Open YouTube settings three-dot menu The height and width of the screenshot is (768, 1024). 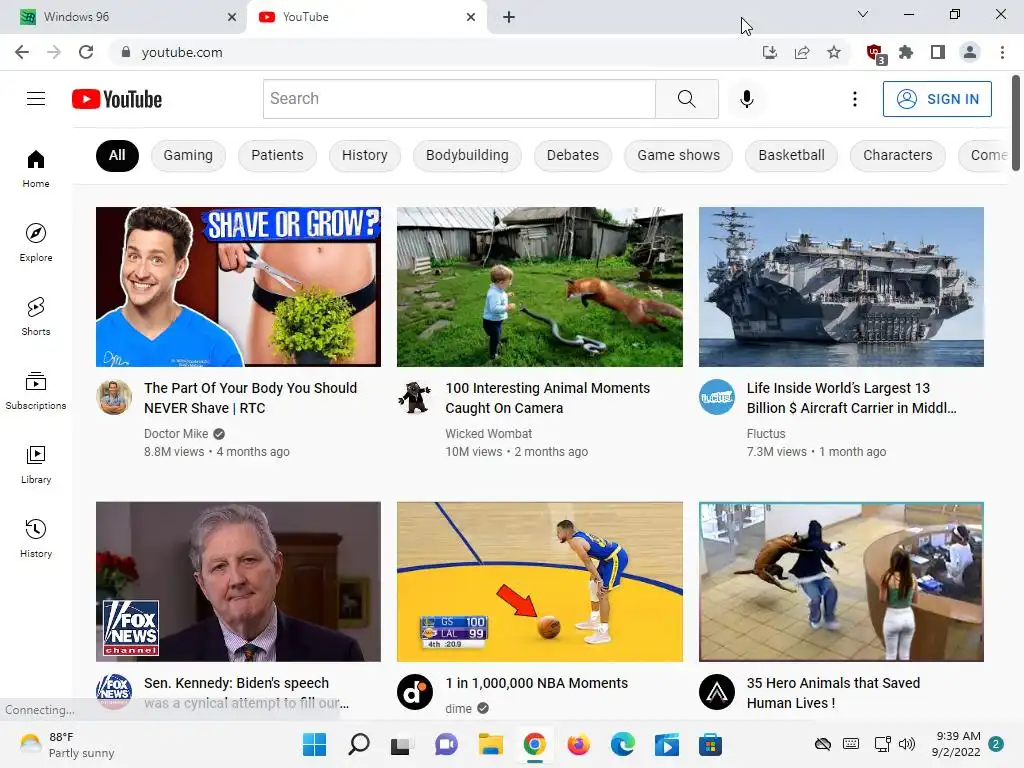tap(854, 99)
